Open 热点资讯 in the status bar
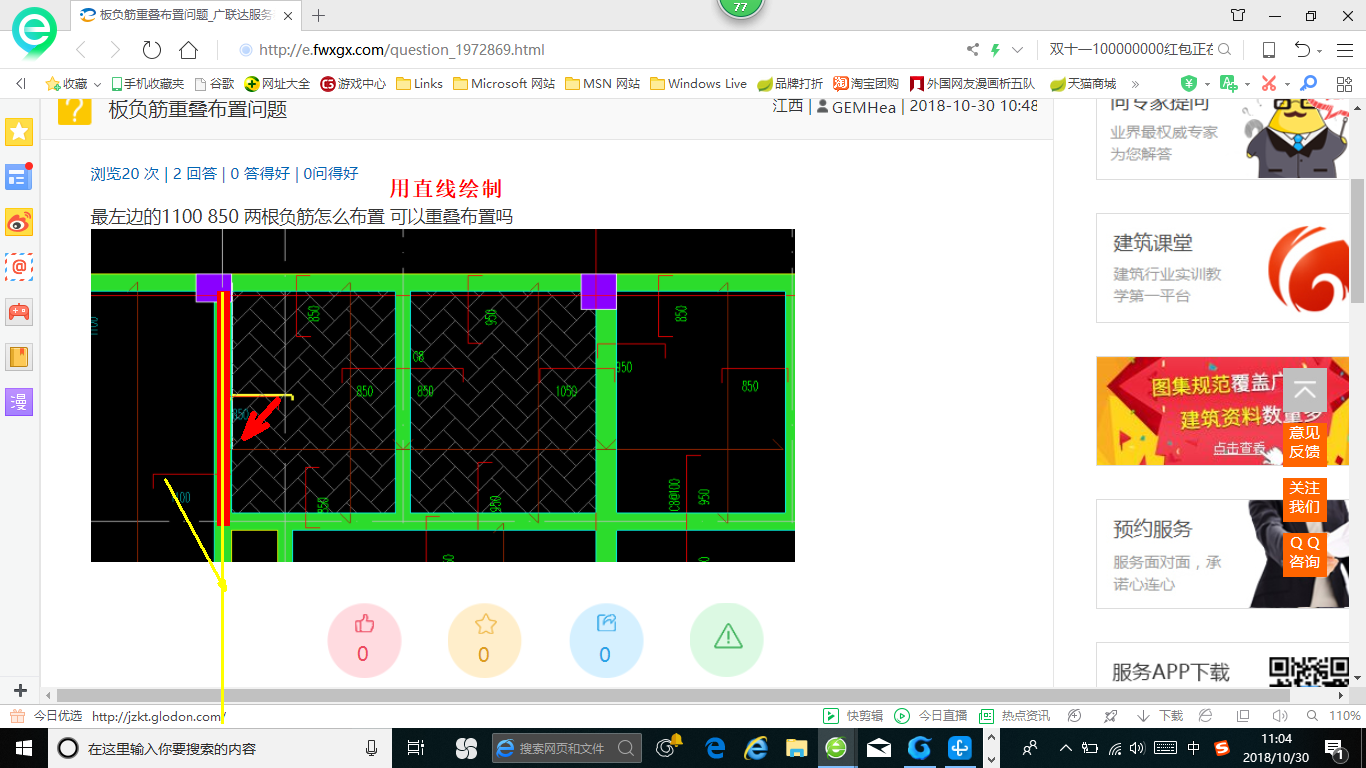The width and height of the screenshot is (1366, 768). point(1014,716)
